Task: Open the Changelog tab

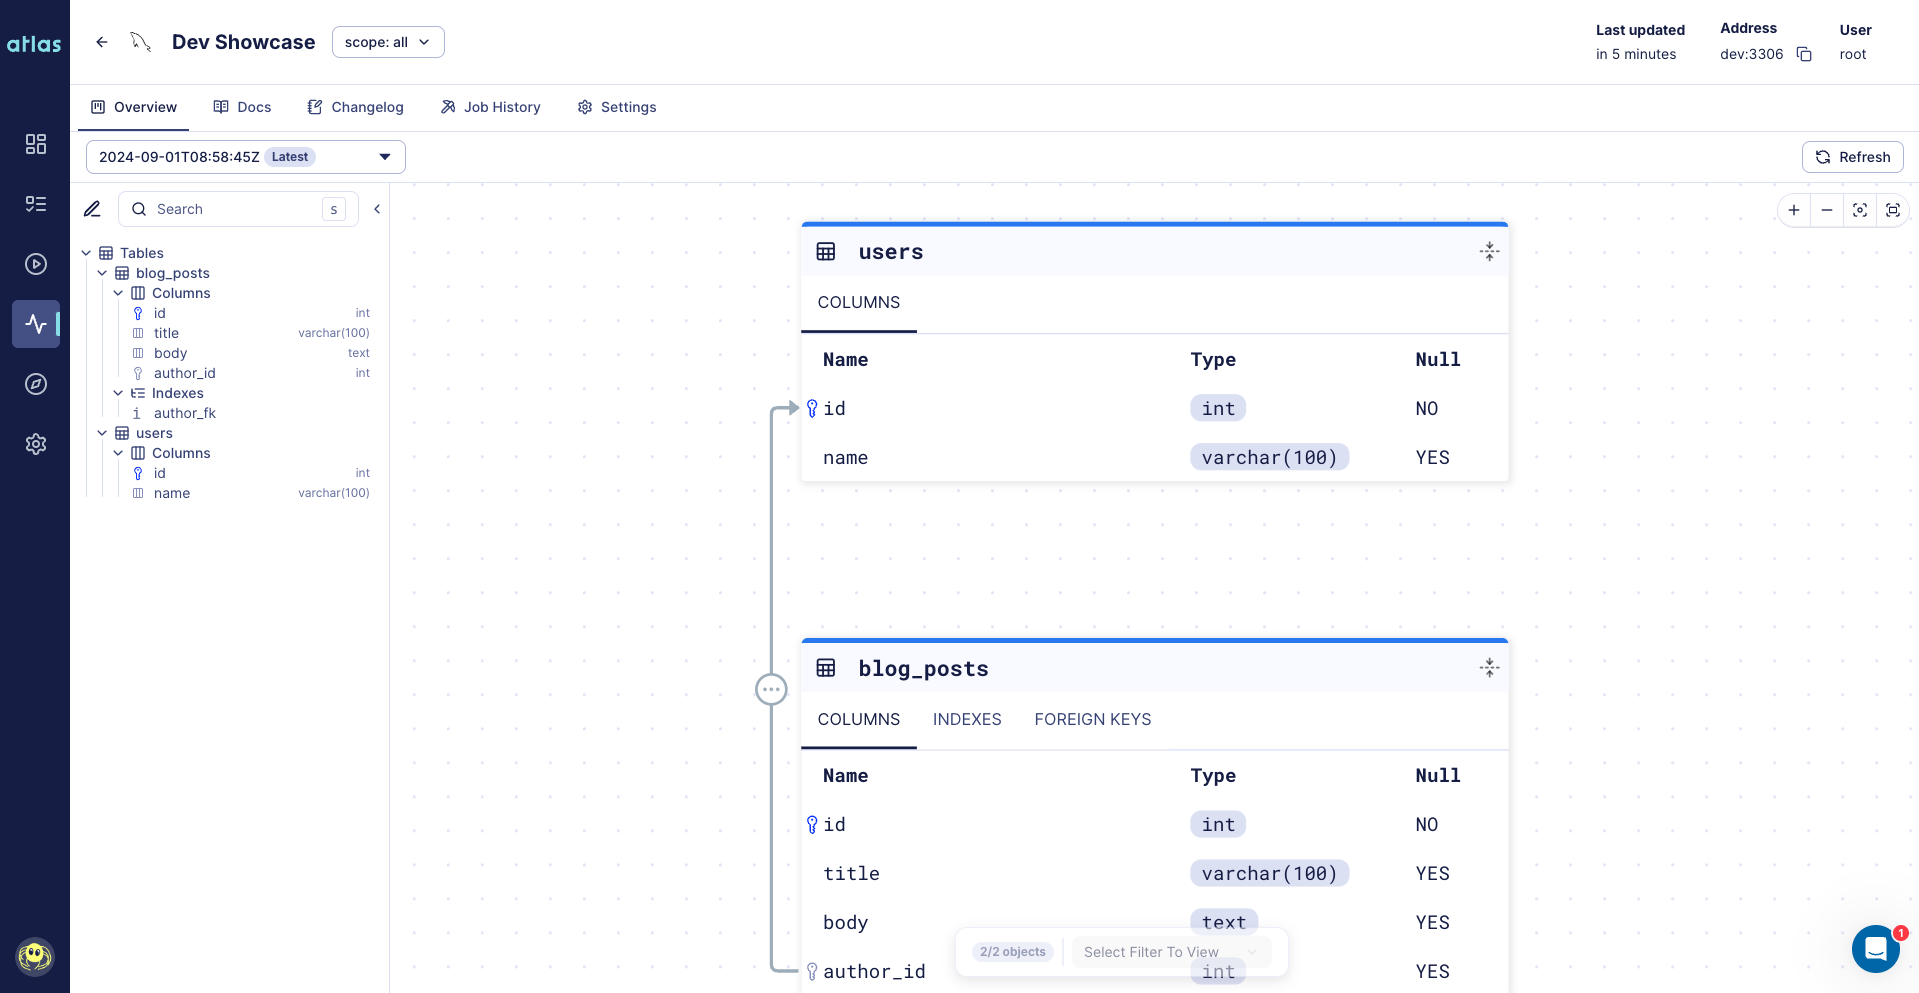Action: [355, 107]
